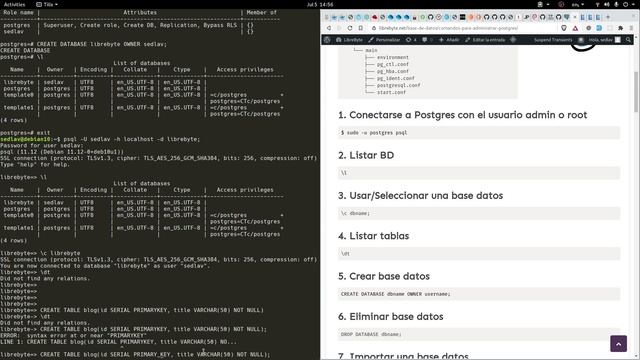Viewport: 640px width, 360px height.
Task: Click the network icon in top bar
Action: pyautogui.click(x=598, y=4)
